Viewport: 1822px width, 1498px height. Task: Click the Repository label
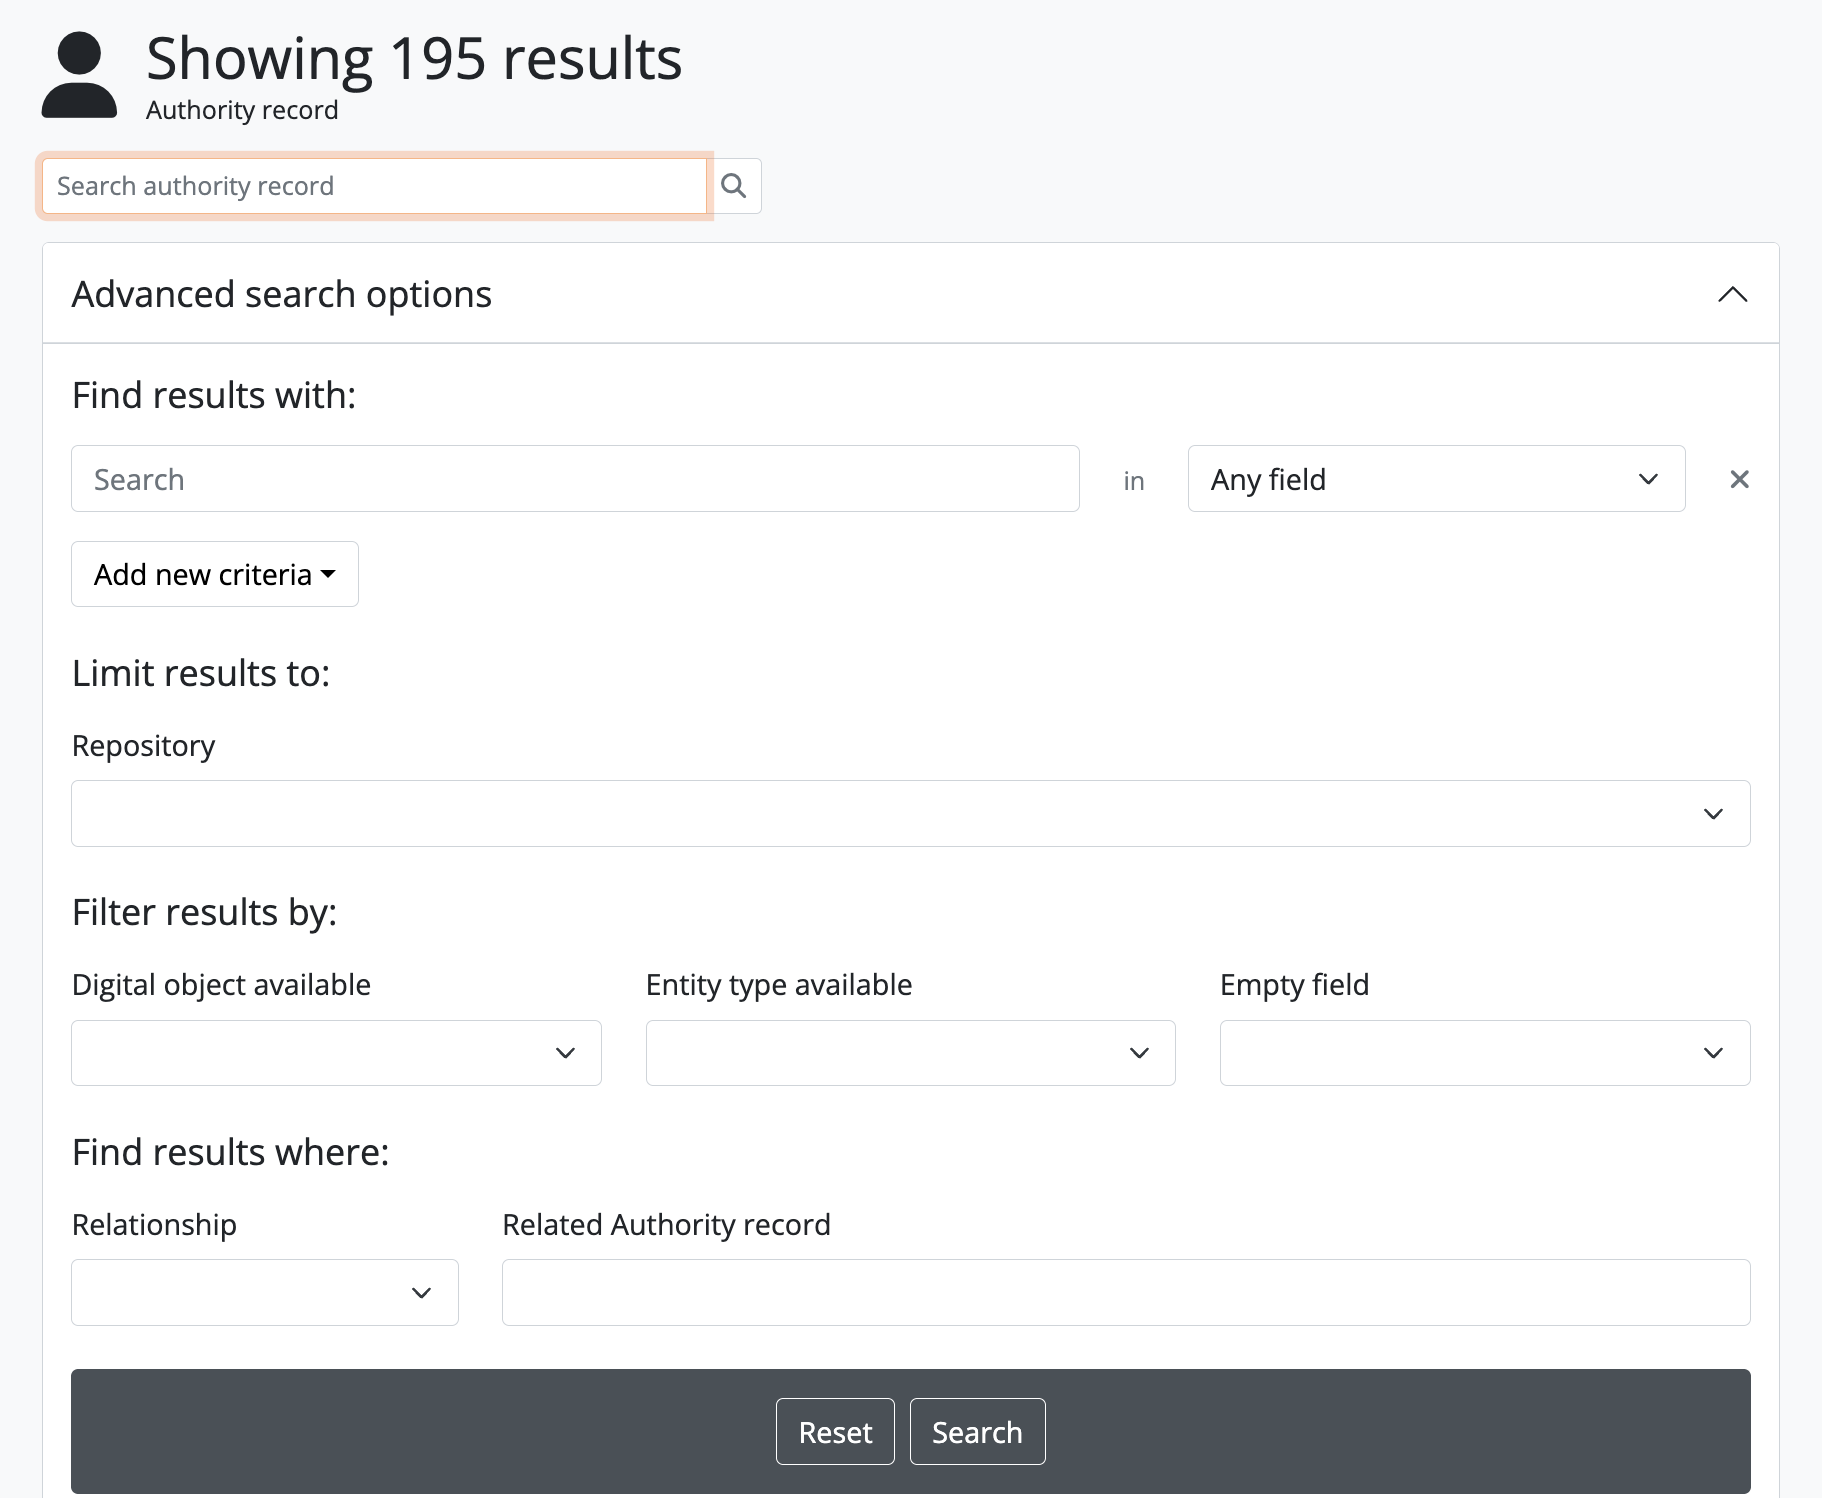coord(144,746)
